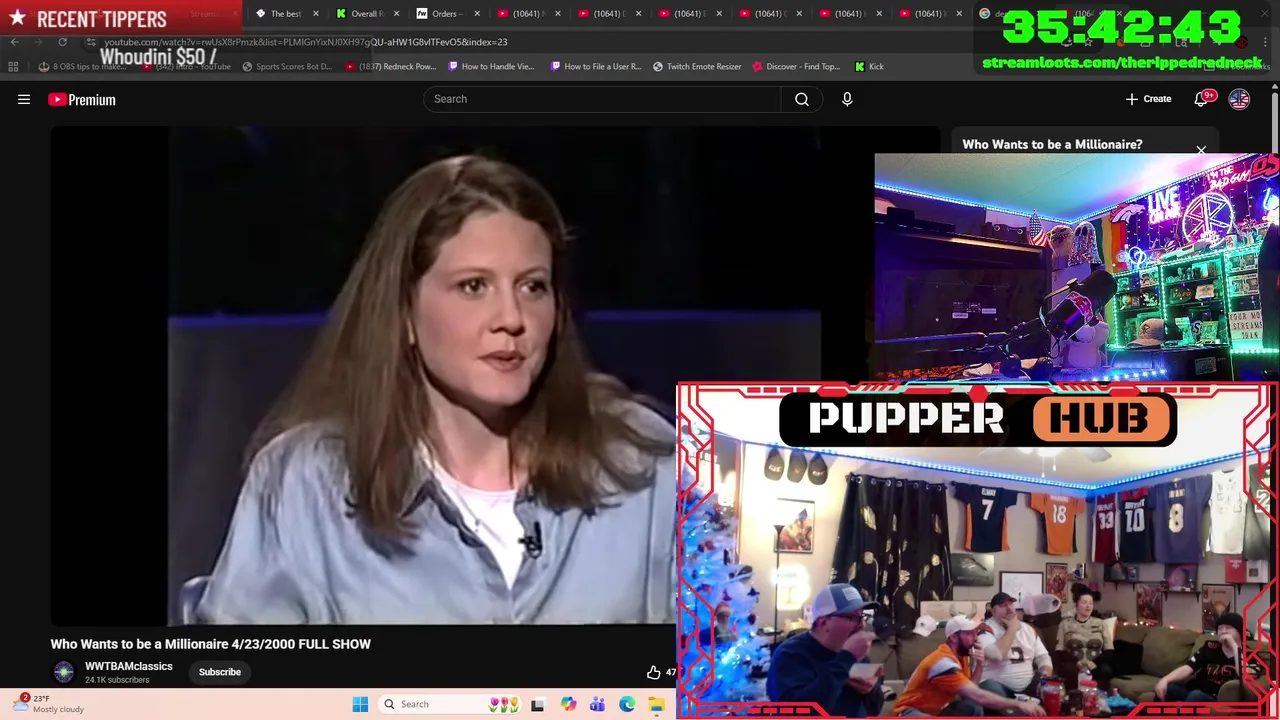This screenshot has width=1280, height=720.
Task: Open 'Twitch Emote Resizer' bookmark
Action: [x=697, y=66]
